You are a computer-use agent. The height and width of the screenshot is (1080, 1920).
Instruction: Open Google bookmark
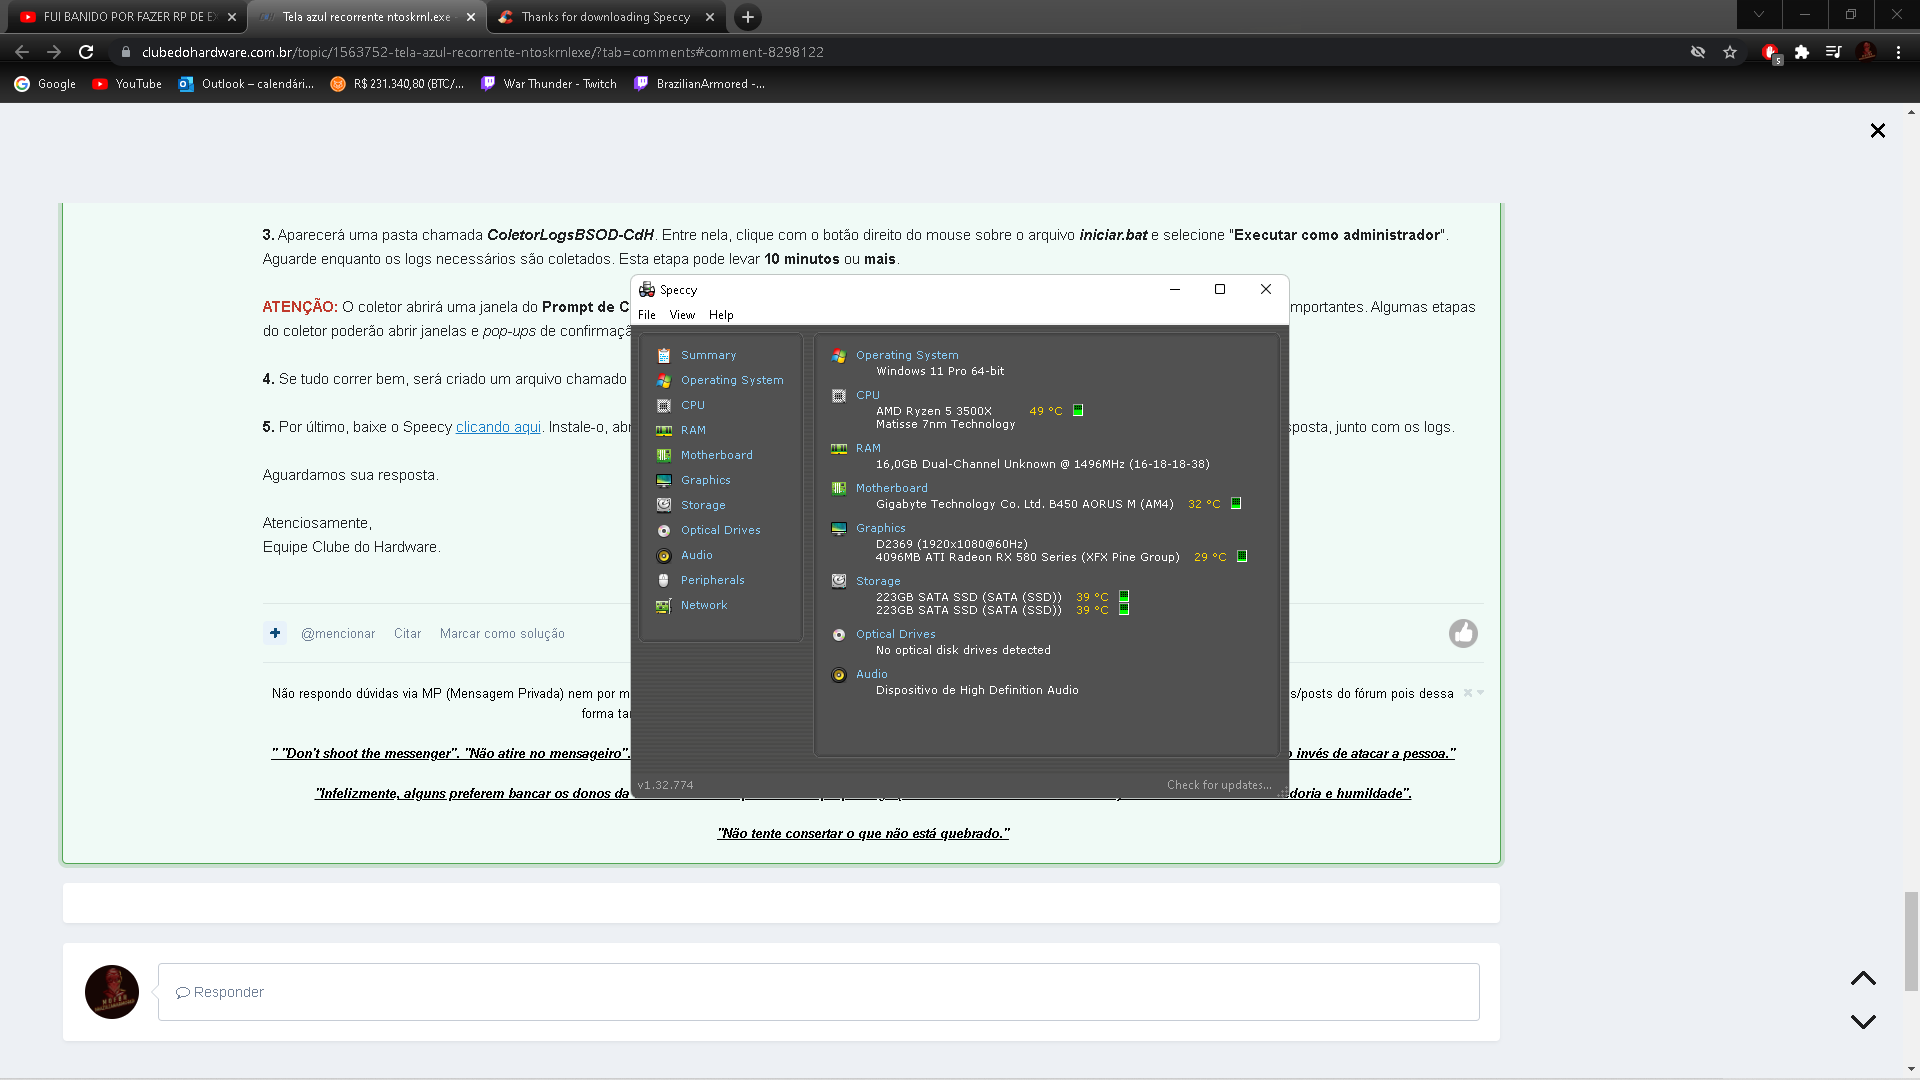click(45, 84)
